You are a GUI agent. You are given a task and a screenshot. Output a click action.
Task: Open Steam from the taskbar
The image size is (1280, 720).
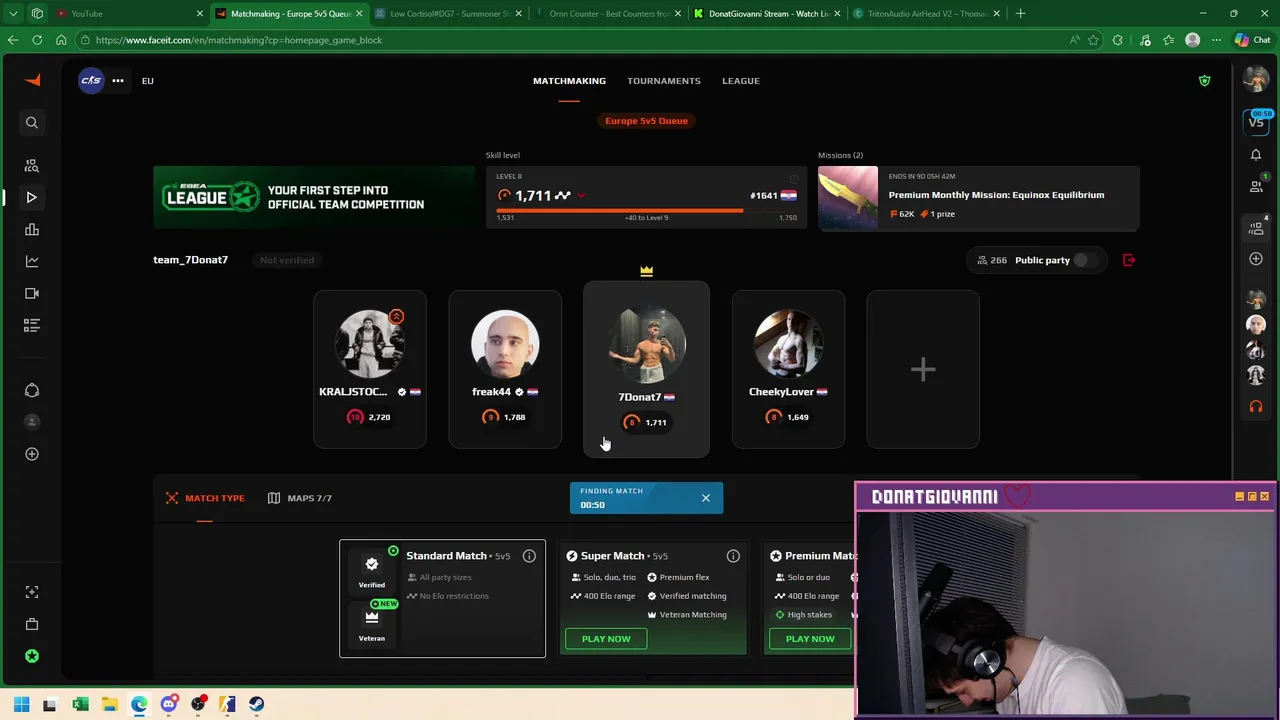click(x=256, y=704)
